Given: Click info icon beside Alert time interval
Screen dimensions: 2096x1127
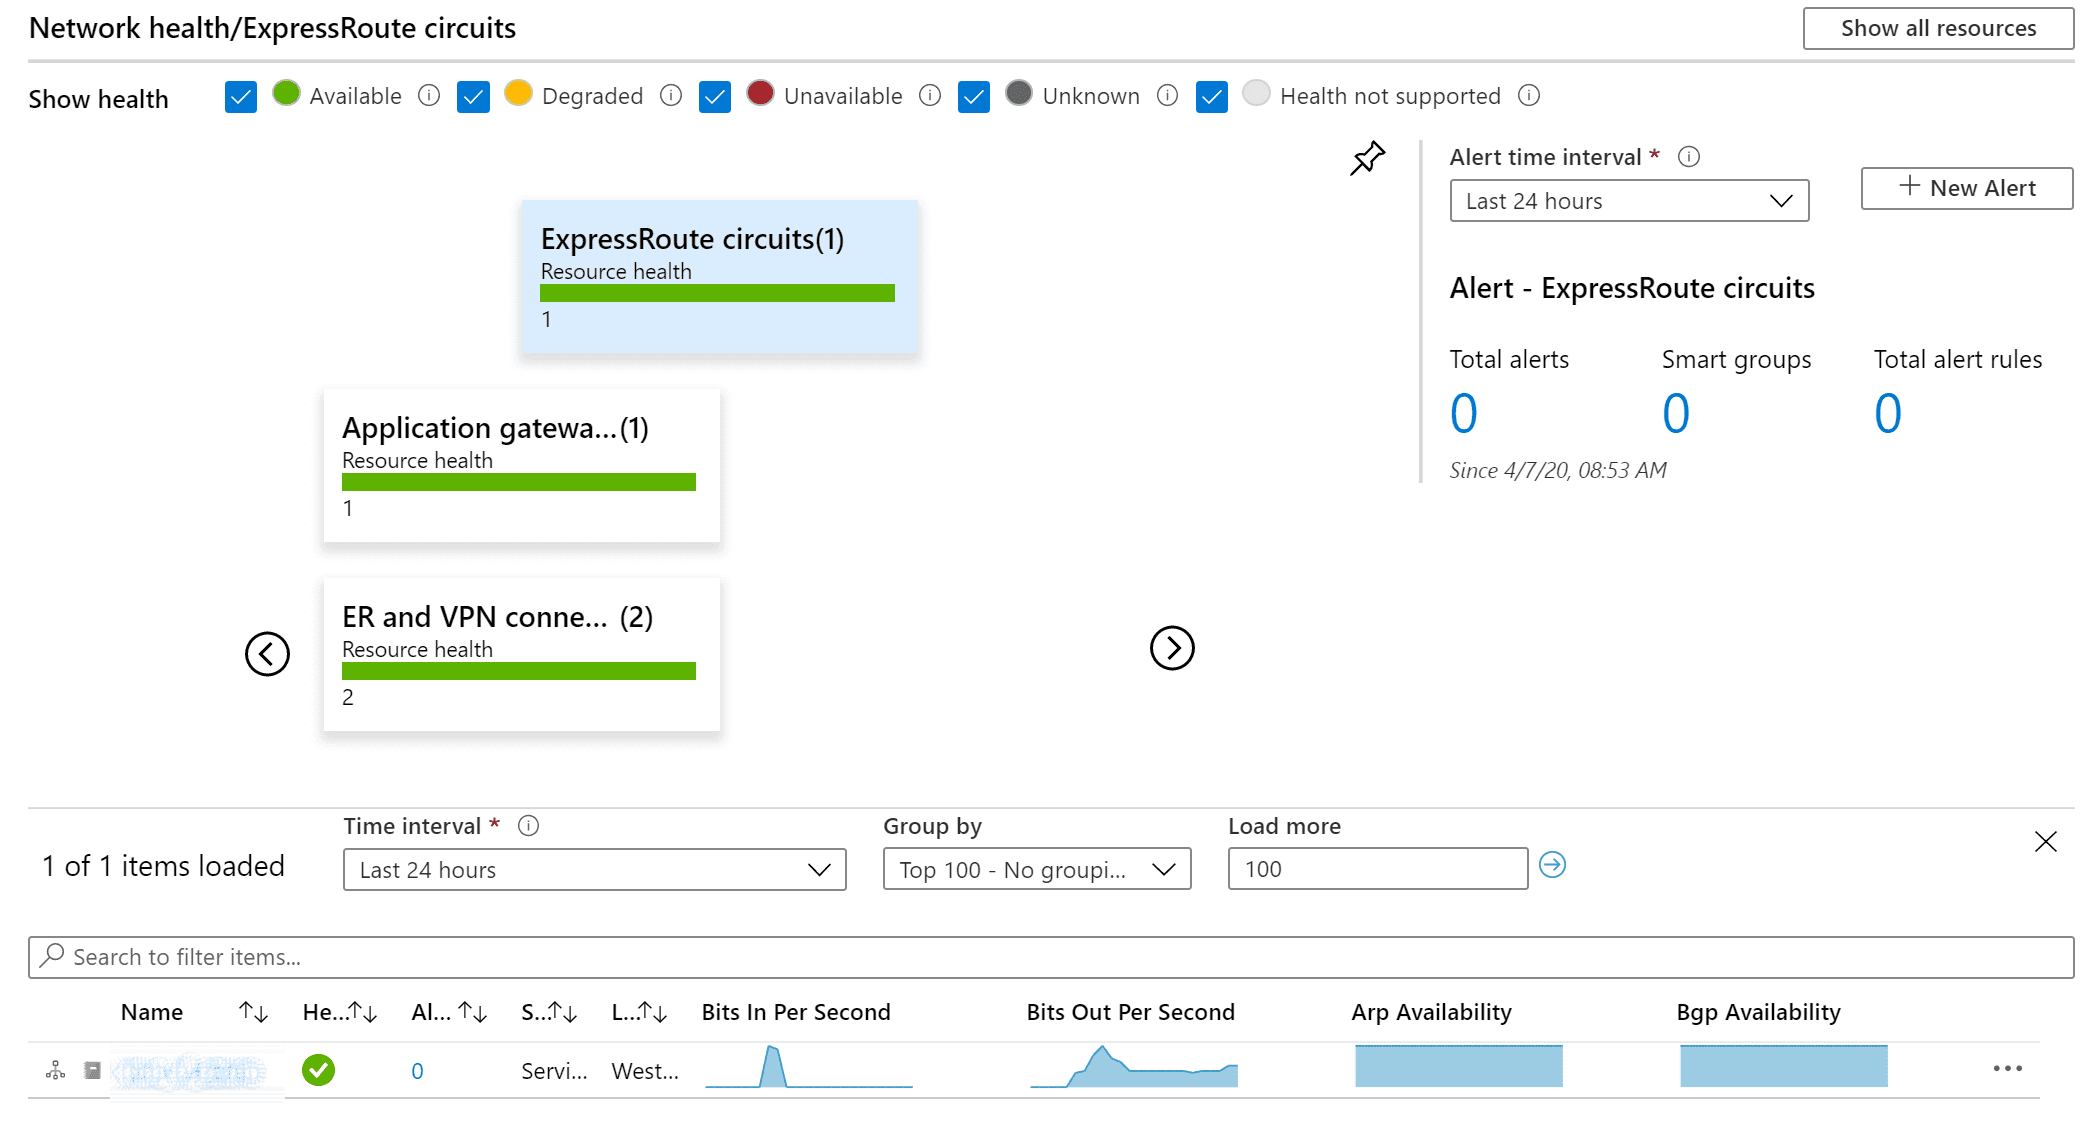Looking at the screenshot, I should click(x=1689, y=157).
